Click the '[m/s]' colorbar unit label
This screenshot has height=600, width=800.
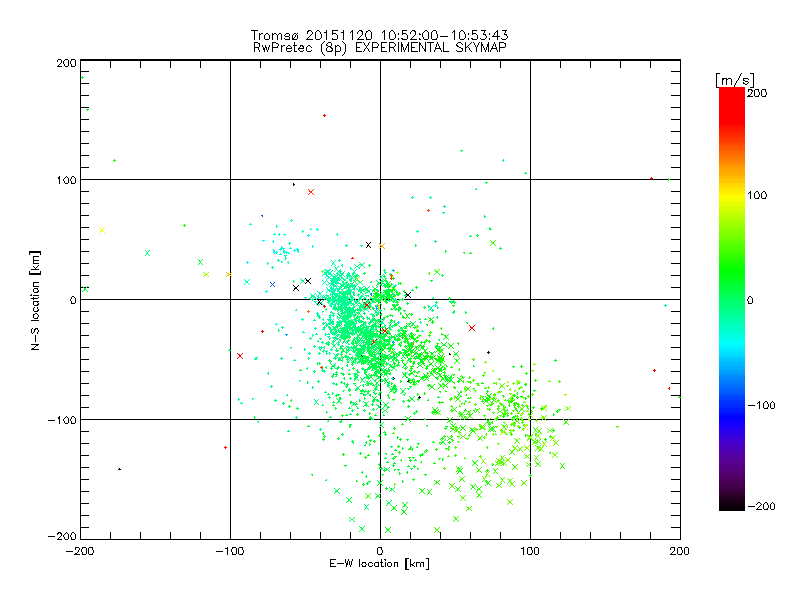point(734,80)
